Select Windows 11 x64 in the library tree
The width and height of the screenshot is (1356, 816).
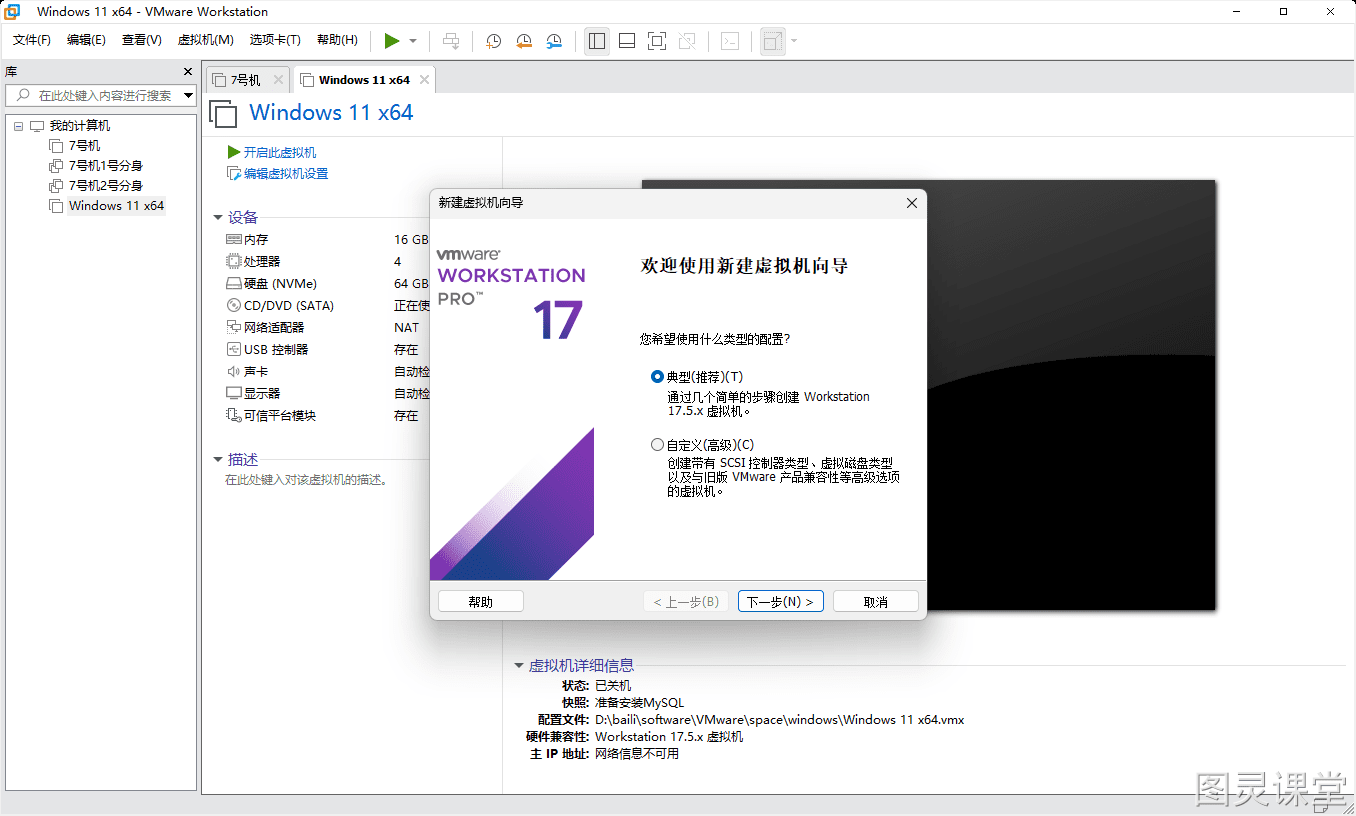click(116, 206)
